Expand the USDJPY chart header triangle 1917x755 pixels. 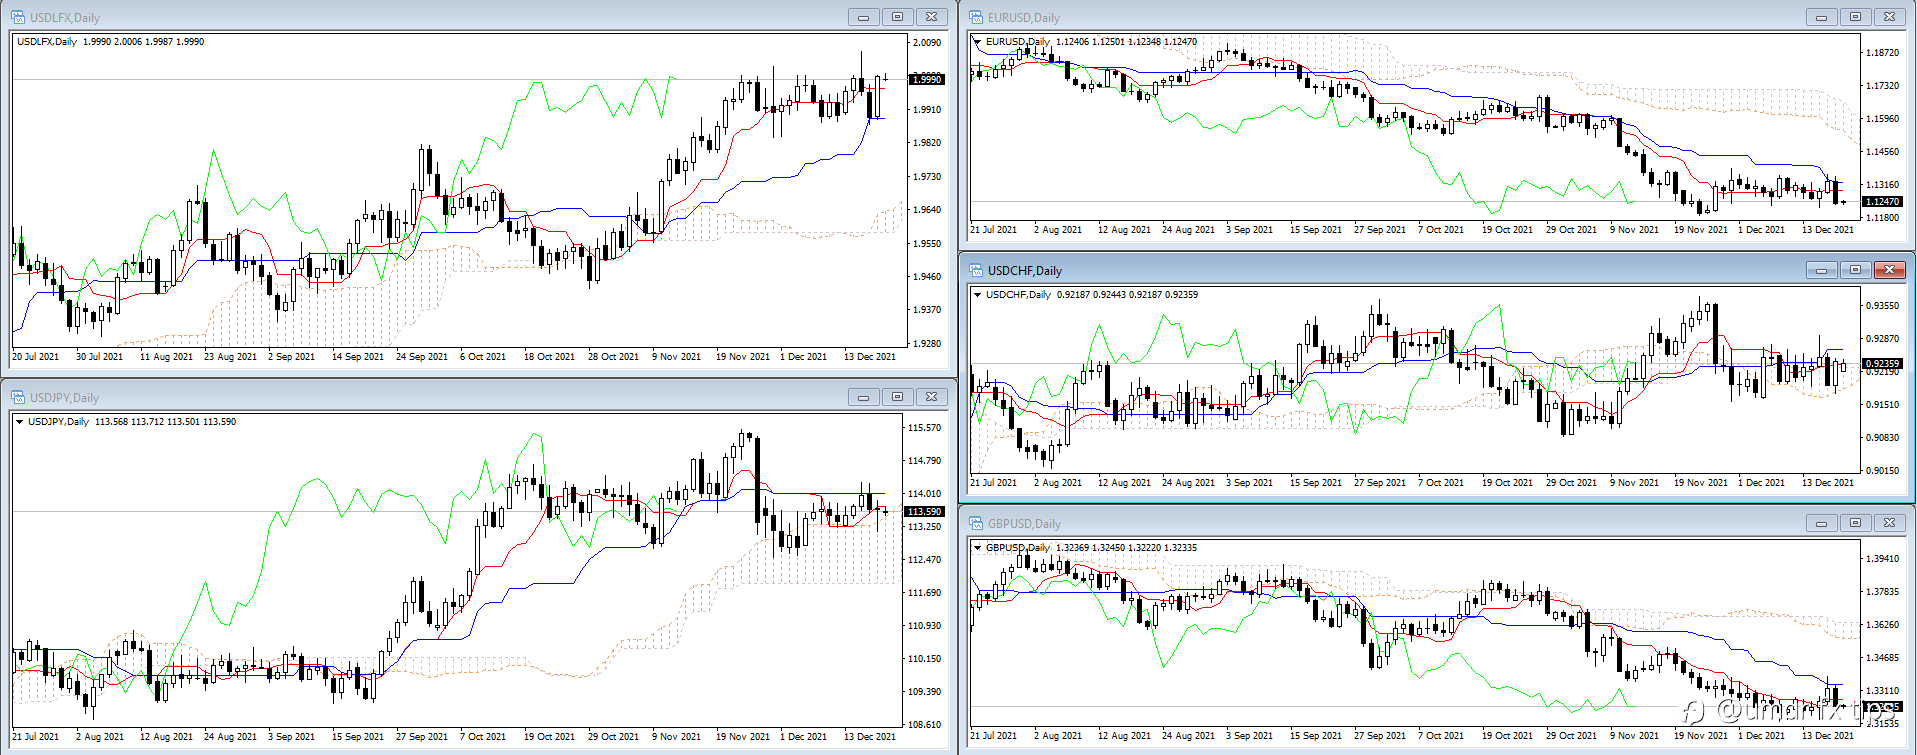[20, 422]
